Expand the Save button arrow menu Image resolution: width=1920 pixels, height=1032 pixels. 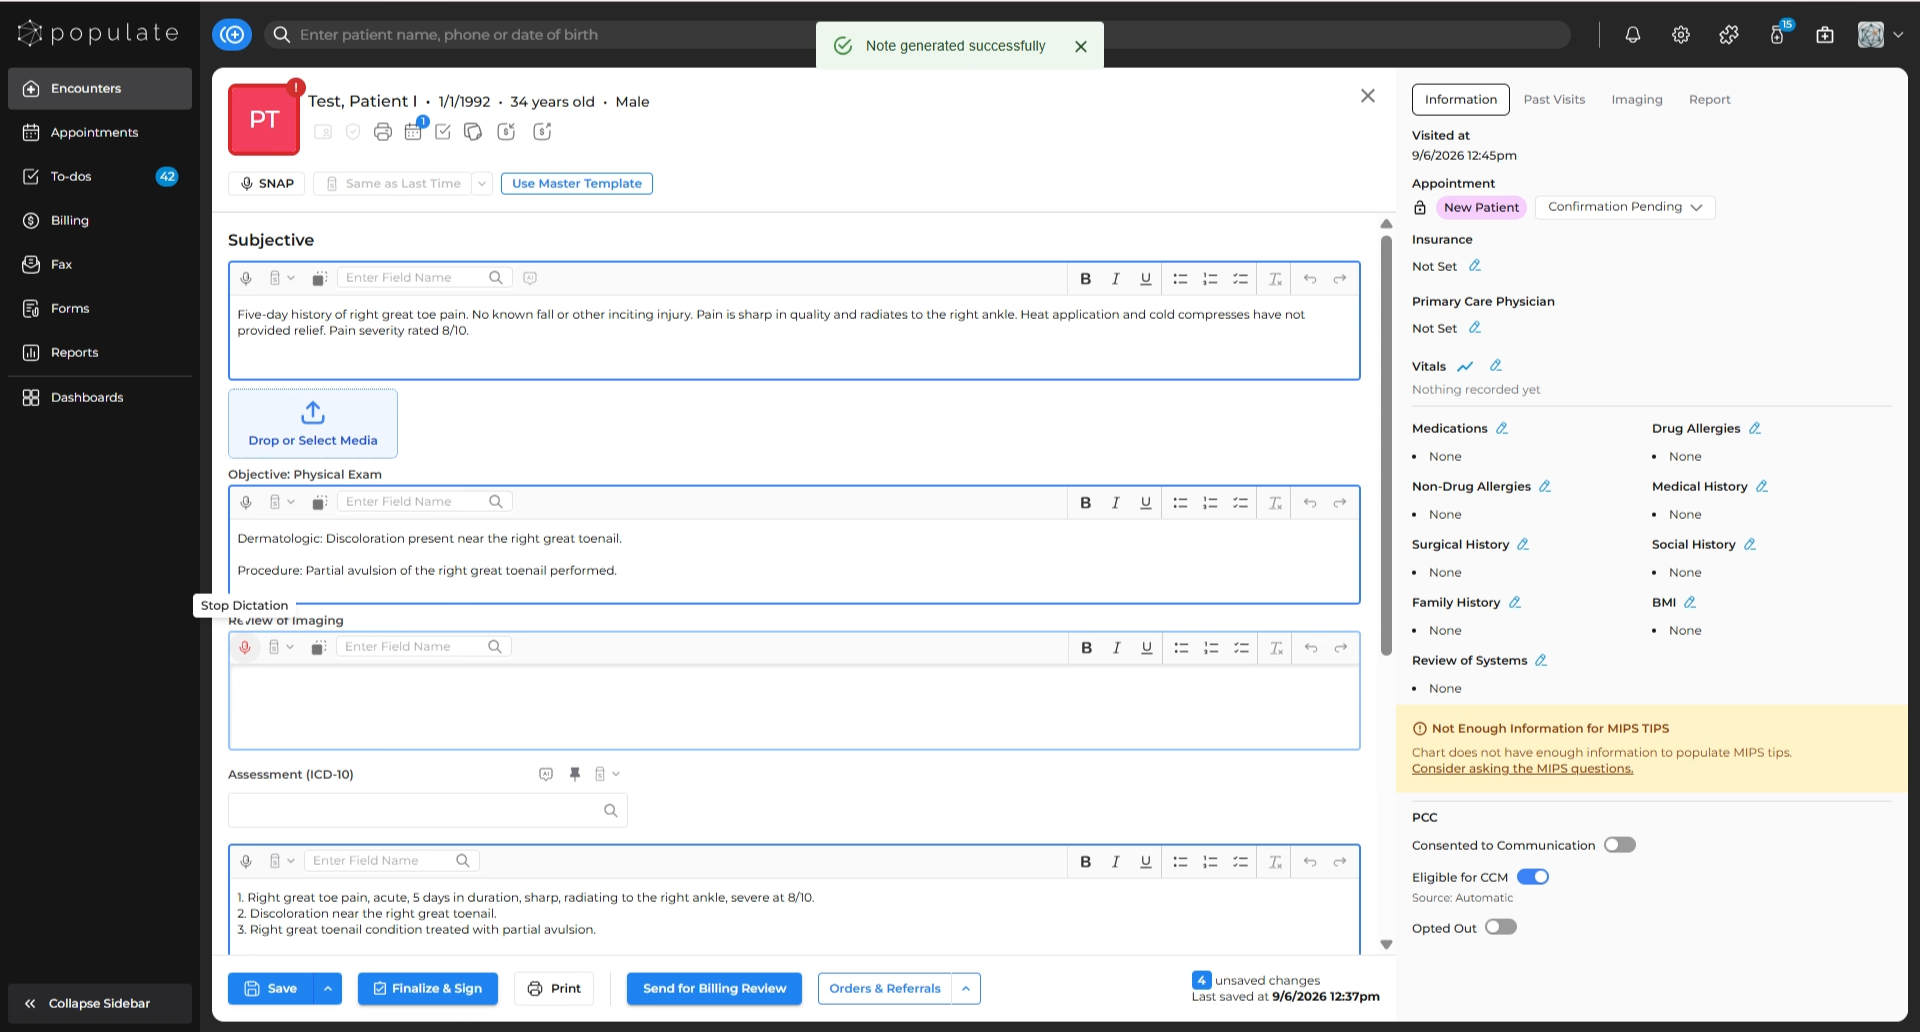coord(327,989)
